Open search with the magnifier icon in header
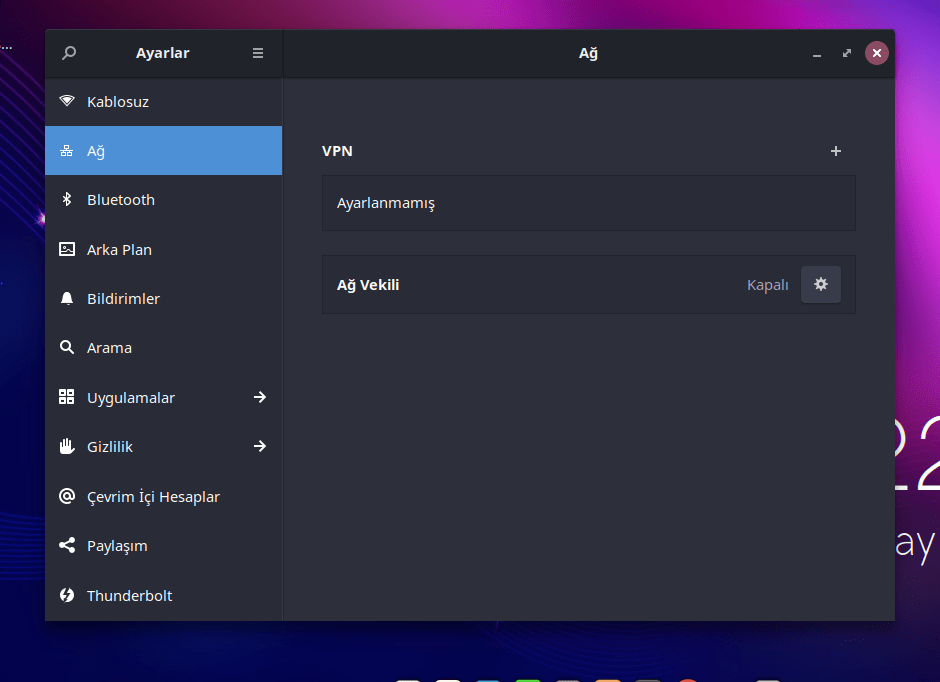Screen dimensions: 940x682 (x=69, y=53)
